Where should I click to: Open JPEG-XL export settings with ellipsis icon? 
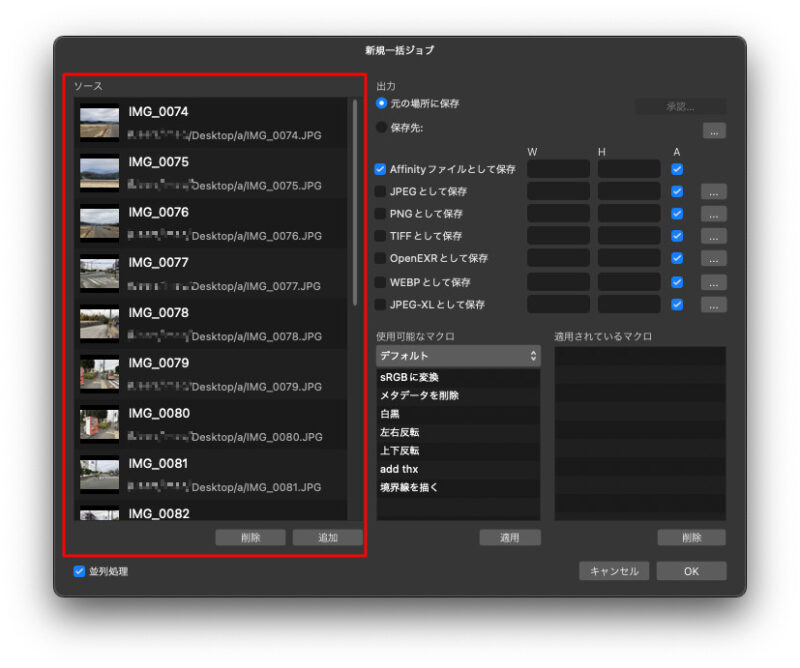point(714,304)
